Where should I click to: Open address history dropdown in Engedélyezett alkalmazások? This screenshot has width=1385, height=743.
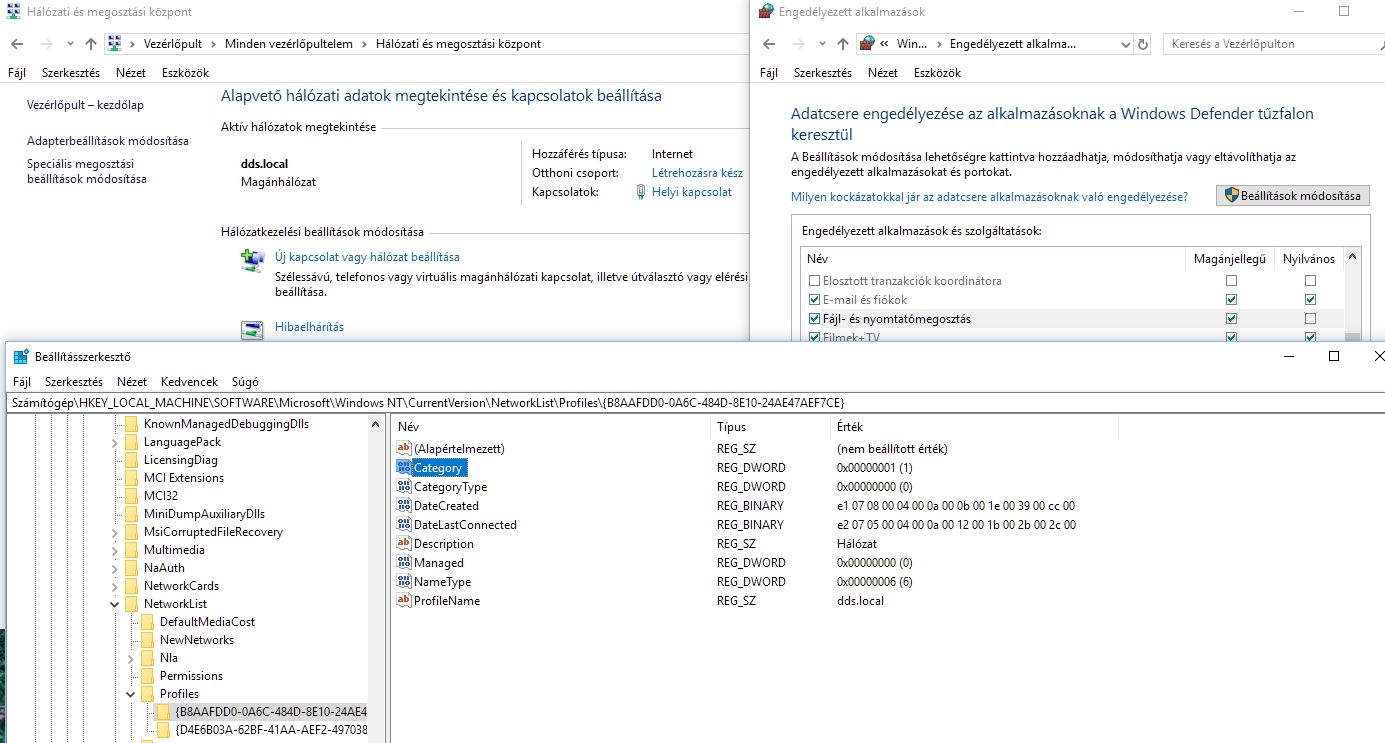click(x=1123, y=44)
